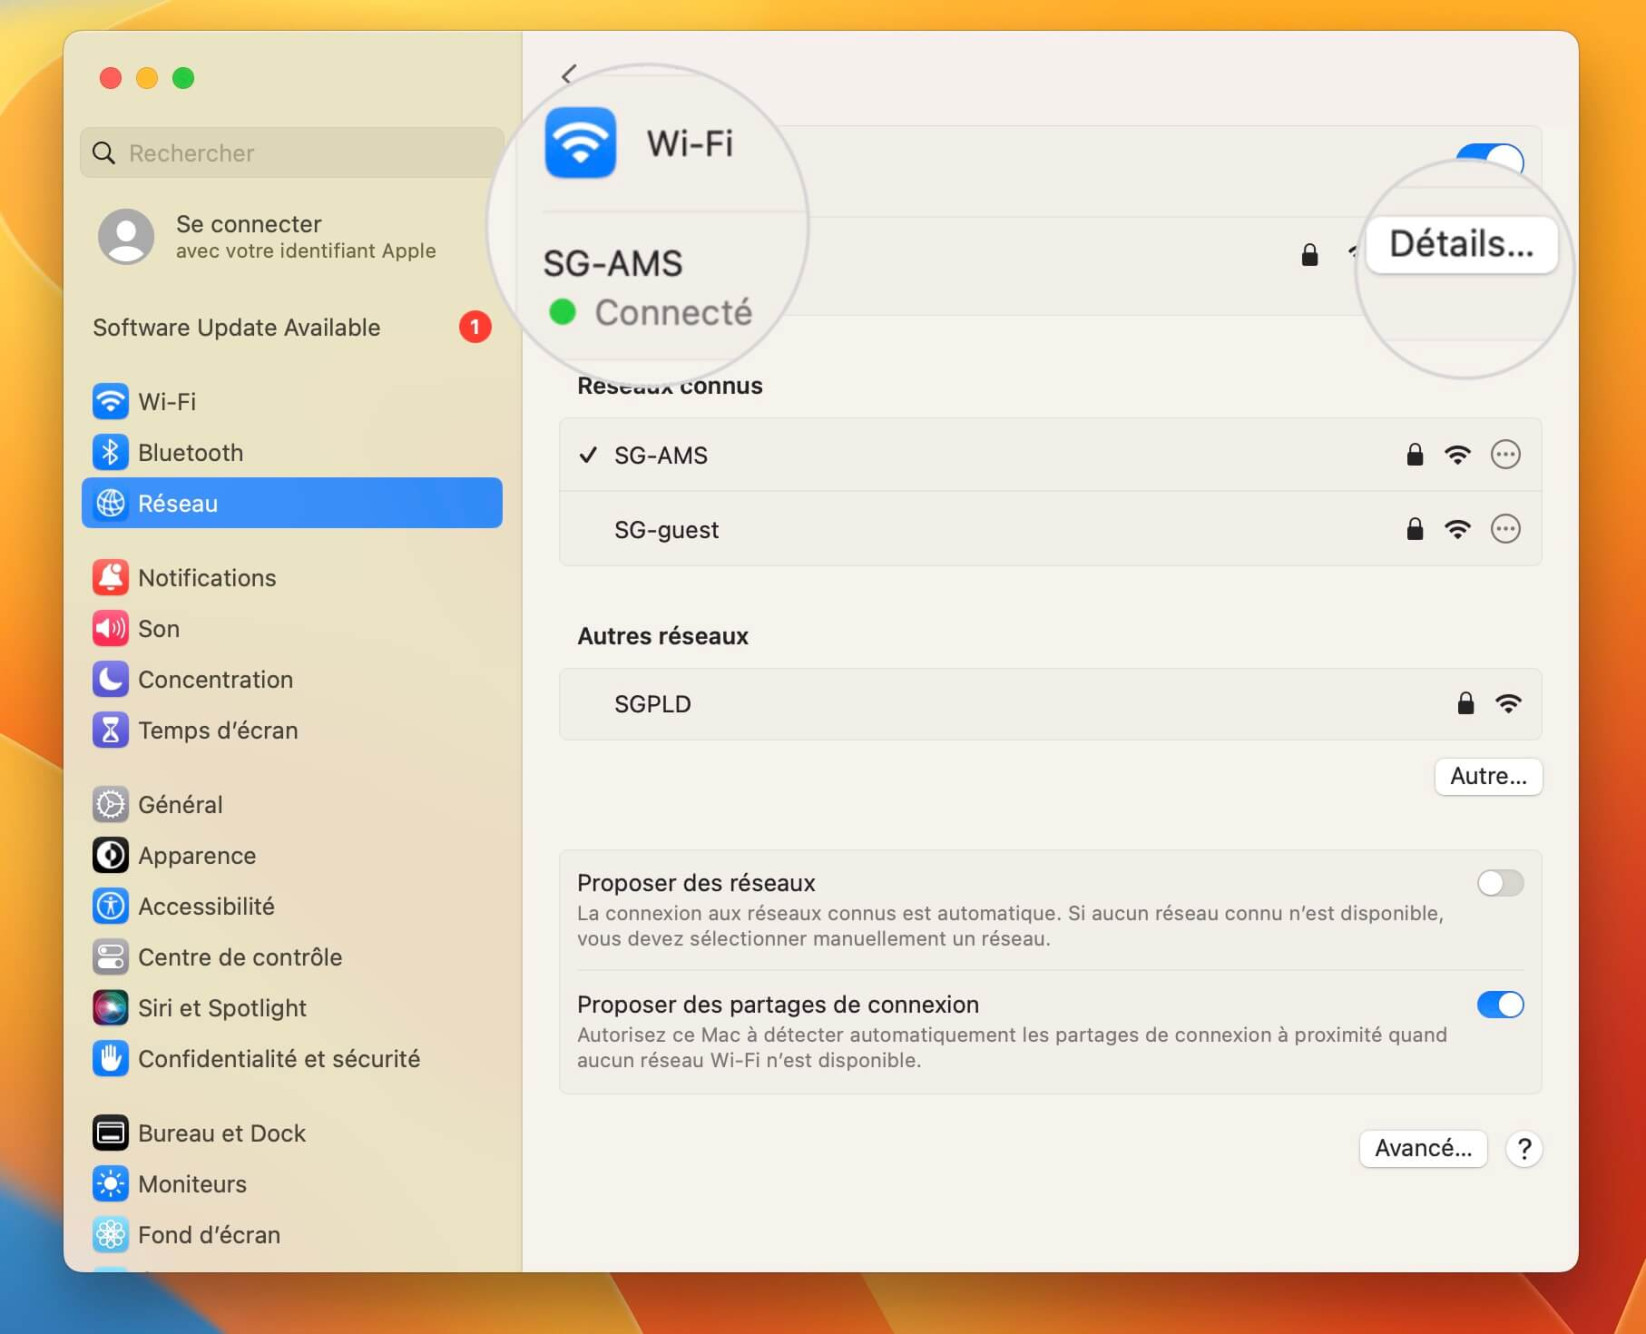Open Wi-Fi in the sidebar
This screenshot has height=1334, width=1646.
[x=291, y=401]
